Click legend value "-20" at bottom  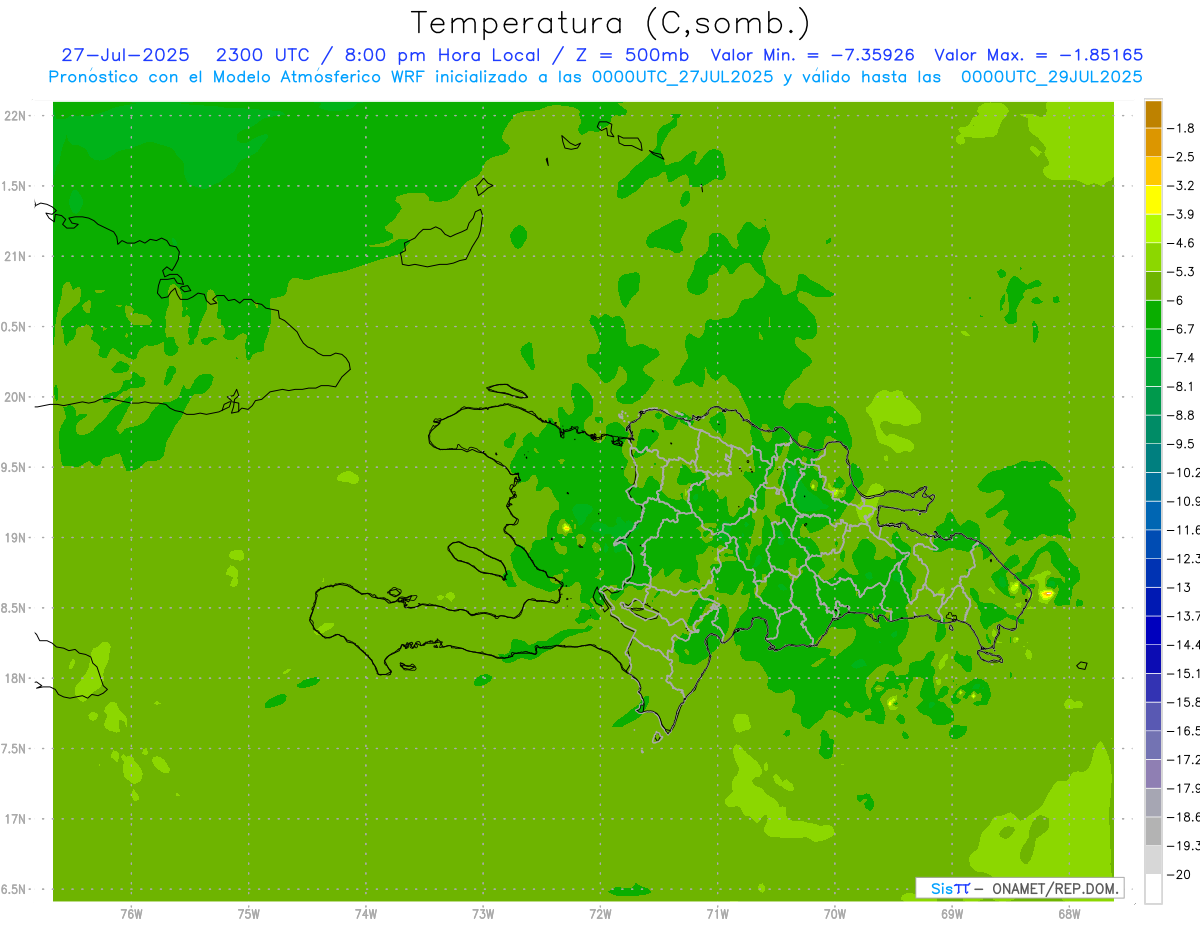1180,874
